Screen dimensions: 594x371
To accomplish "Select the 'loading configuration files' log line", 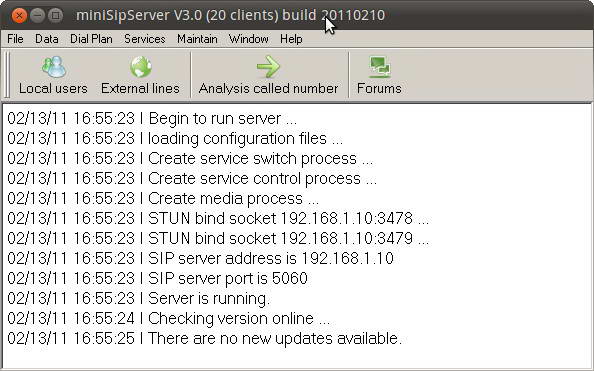I will pyautogui.click(x=175, y=139).
